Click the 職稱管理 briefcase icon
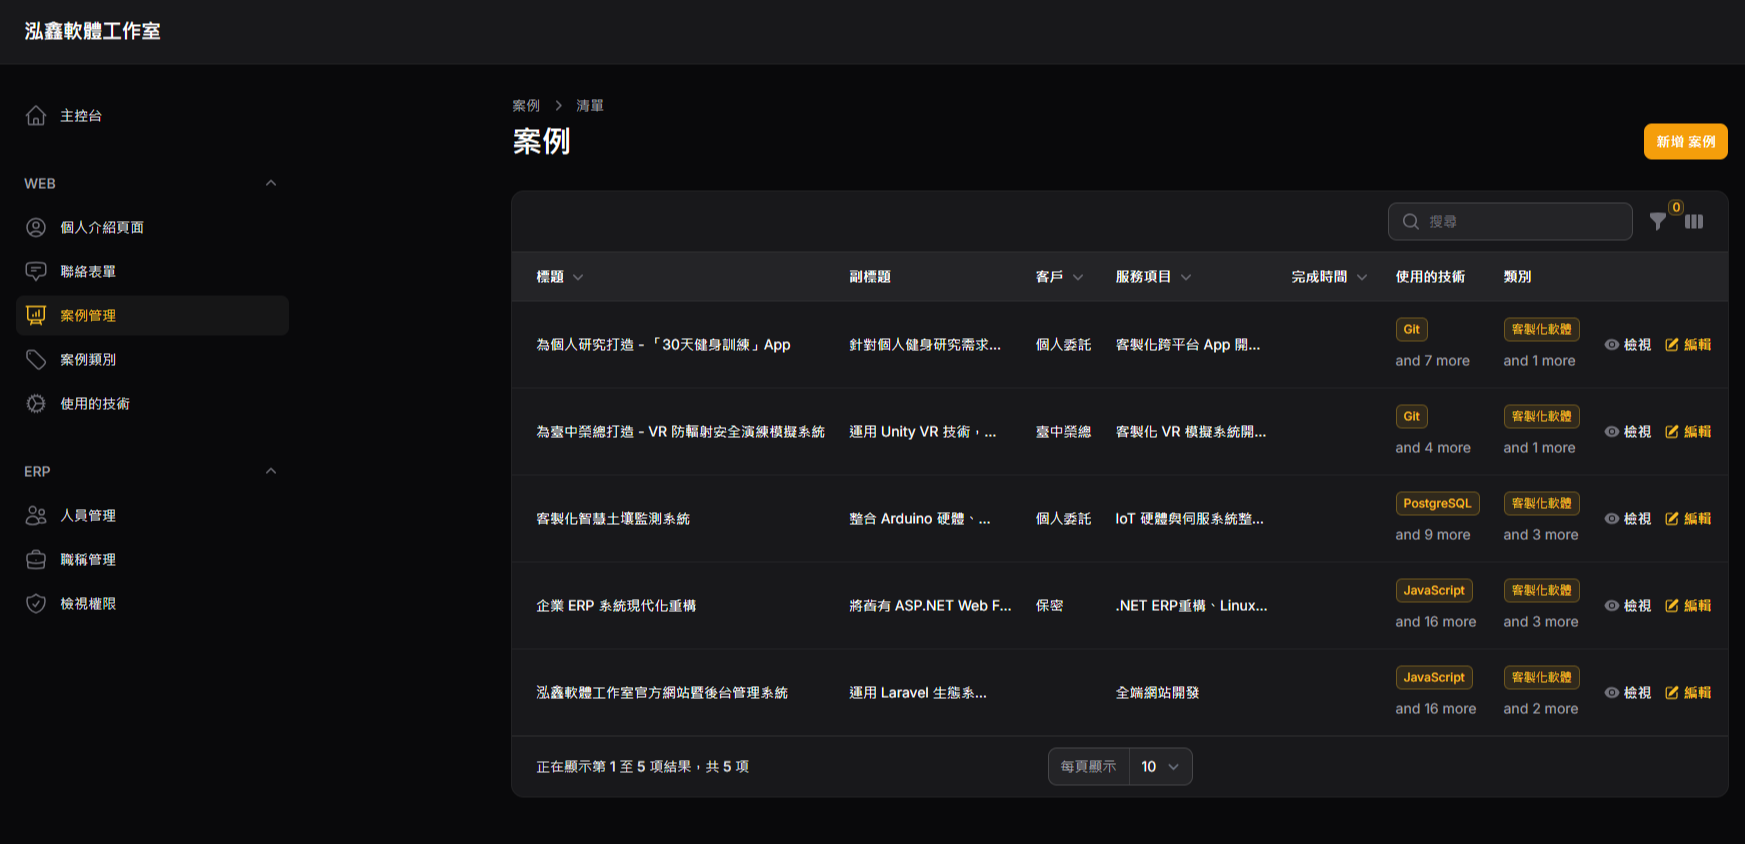Viewport: 1745px width, 844px height. (x=36, y=560)
